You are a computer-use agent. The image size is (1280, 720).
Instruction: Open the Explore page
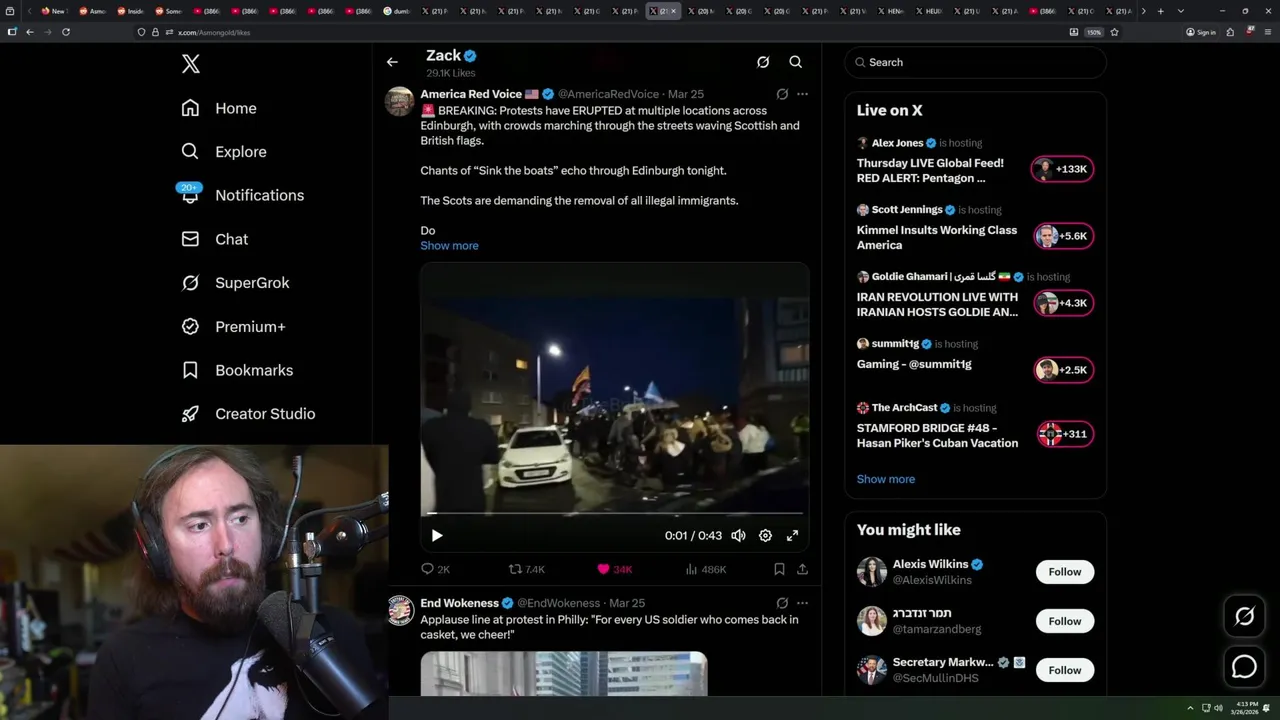(x=224, y=152)
